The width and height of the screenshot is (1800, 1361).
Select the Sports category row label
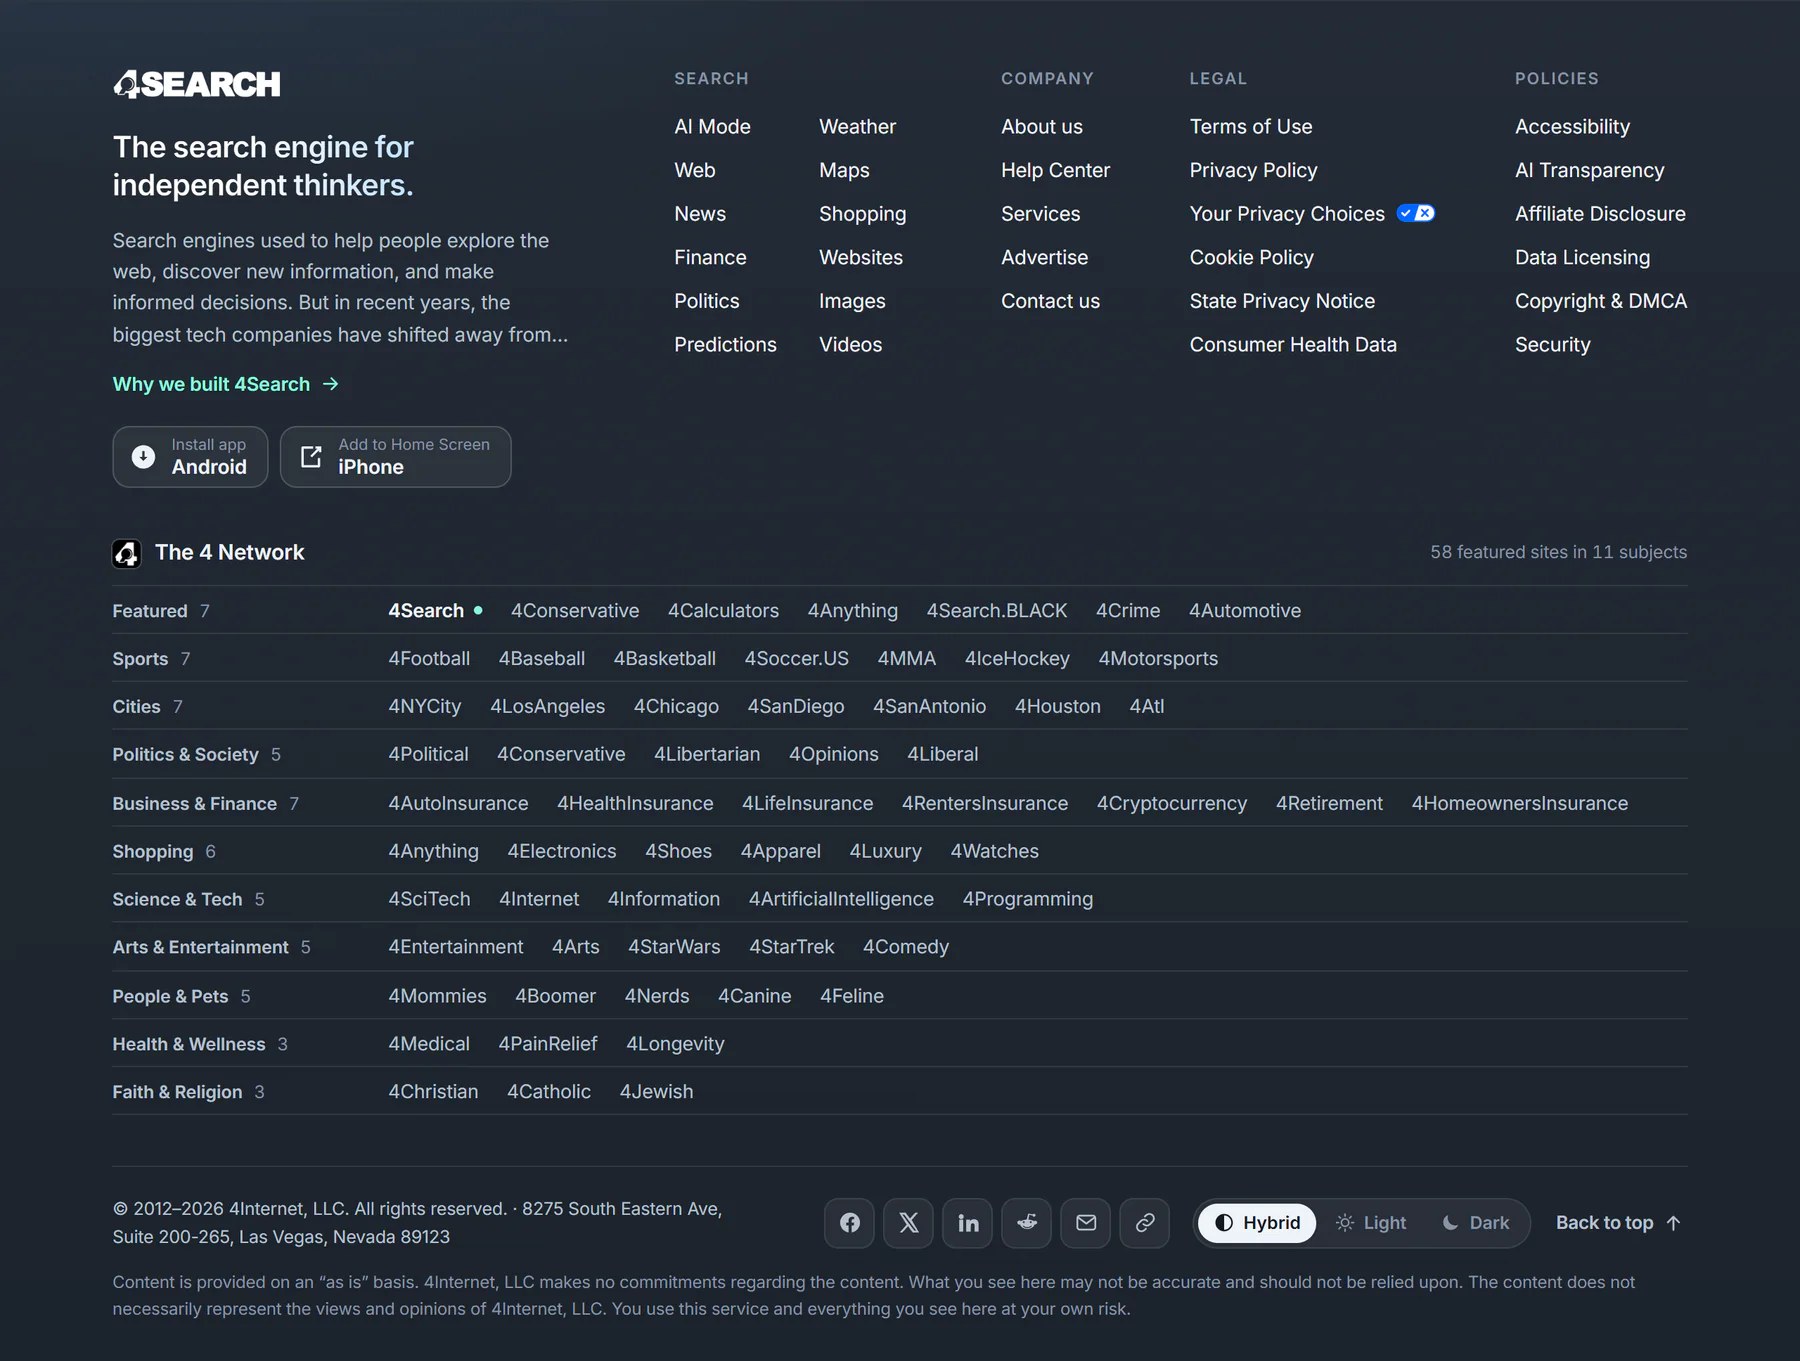(x=140, y=659)
